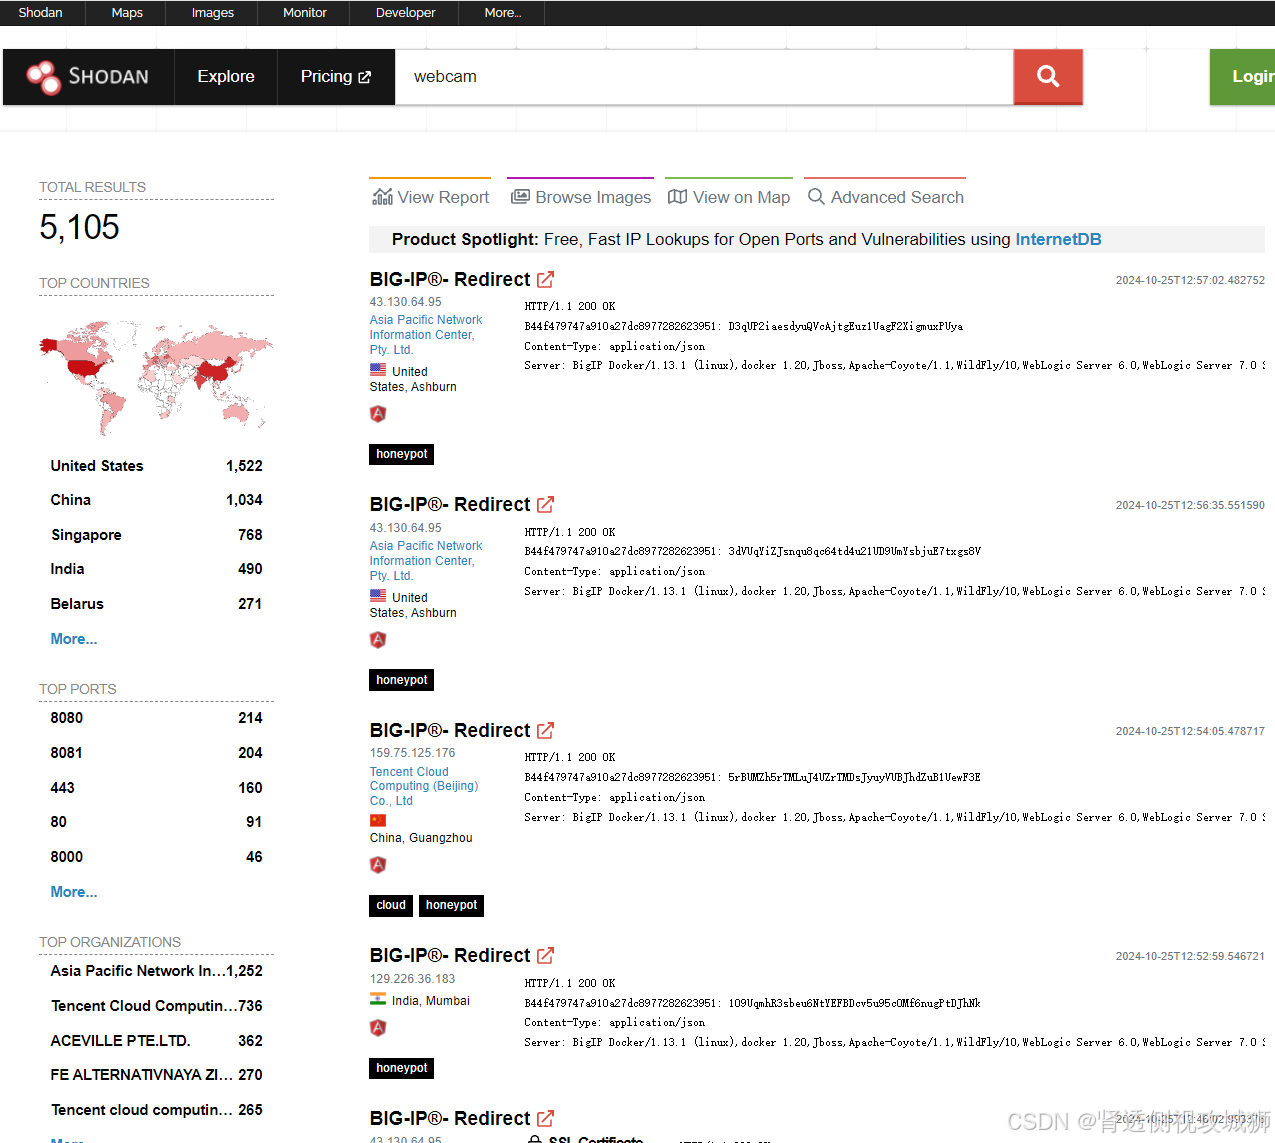Open external link icon of 159.75.125.176 result

[545, 731]
